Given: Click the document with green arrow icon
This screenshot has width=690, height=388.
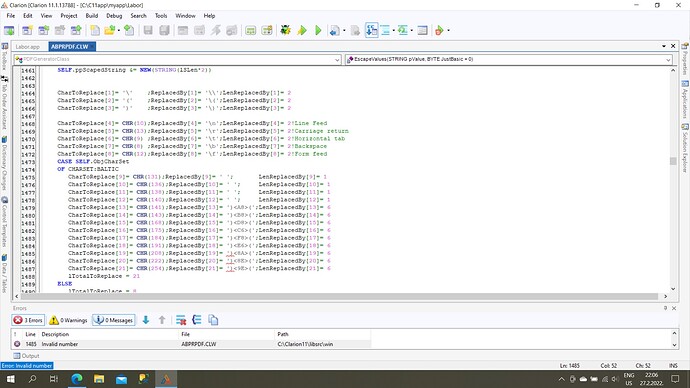Looking at the screenshot, I should [129, 30].
